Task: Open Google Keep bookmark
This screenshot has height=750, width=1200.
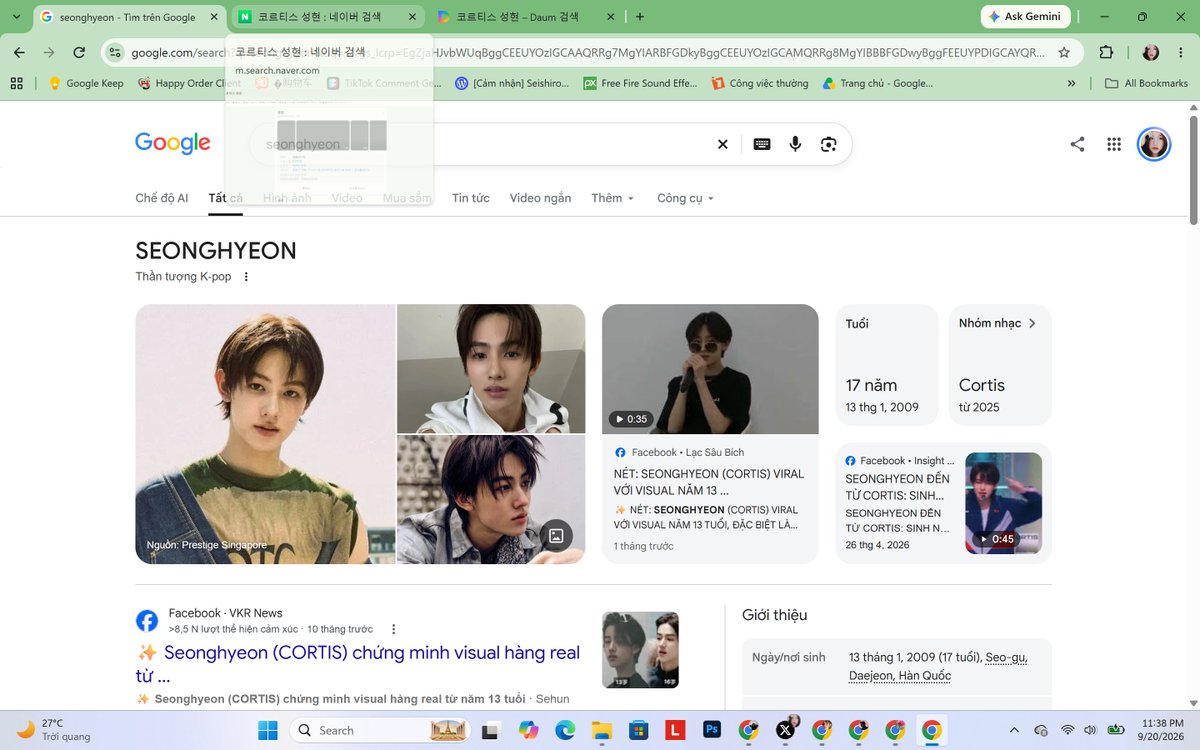Action: point(86,83)
